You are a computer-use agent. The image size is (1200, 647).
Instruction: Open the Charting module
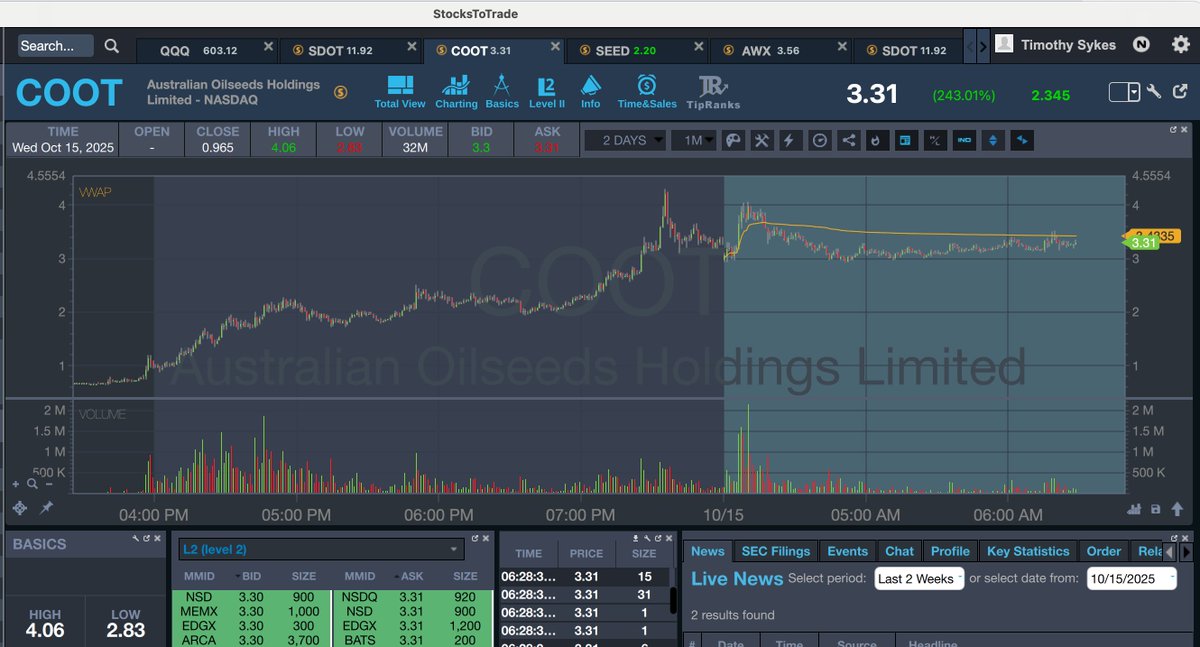(x=456, y=91)
